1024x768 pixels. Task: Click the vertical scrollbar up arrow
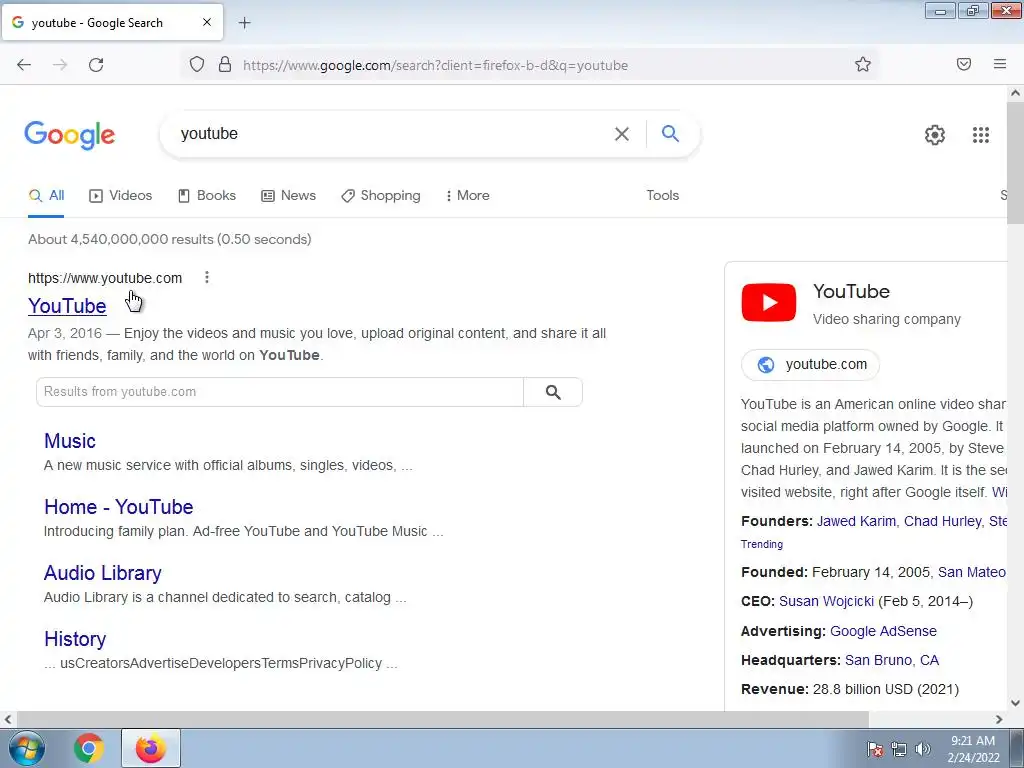click(1015, 93)
